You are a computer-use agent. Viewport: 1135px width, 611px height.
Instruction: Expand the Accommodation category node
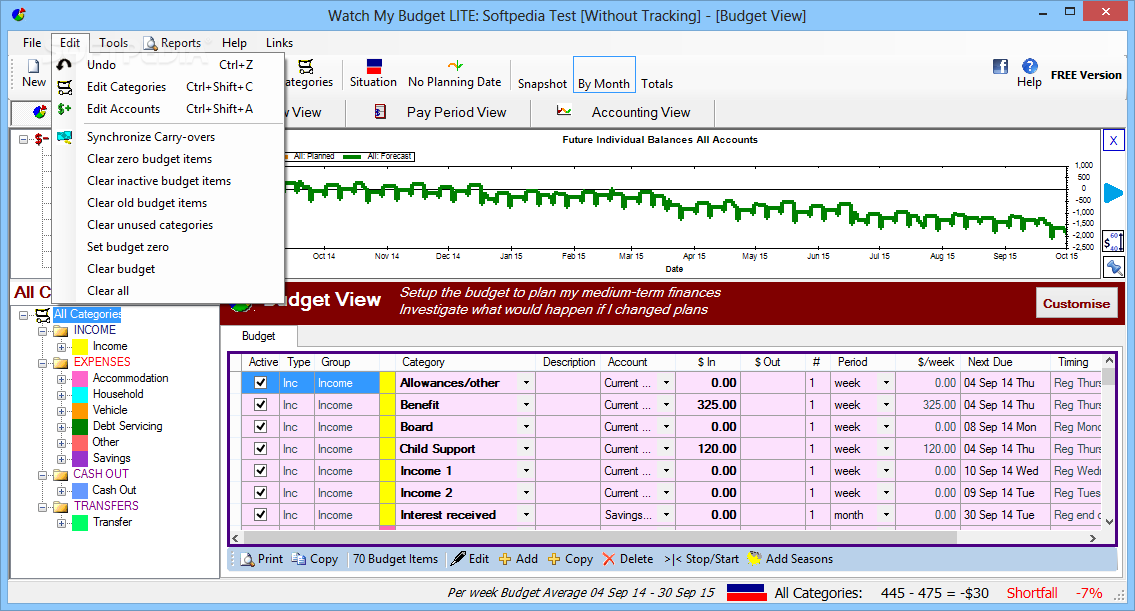coord(62,379)
